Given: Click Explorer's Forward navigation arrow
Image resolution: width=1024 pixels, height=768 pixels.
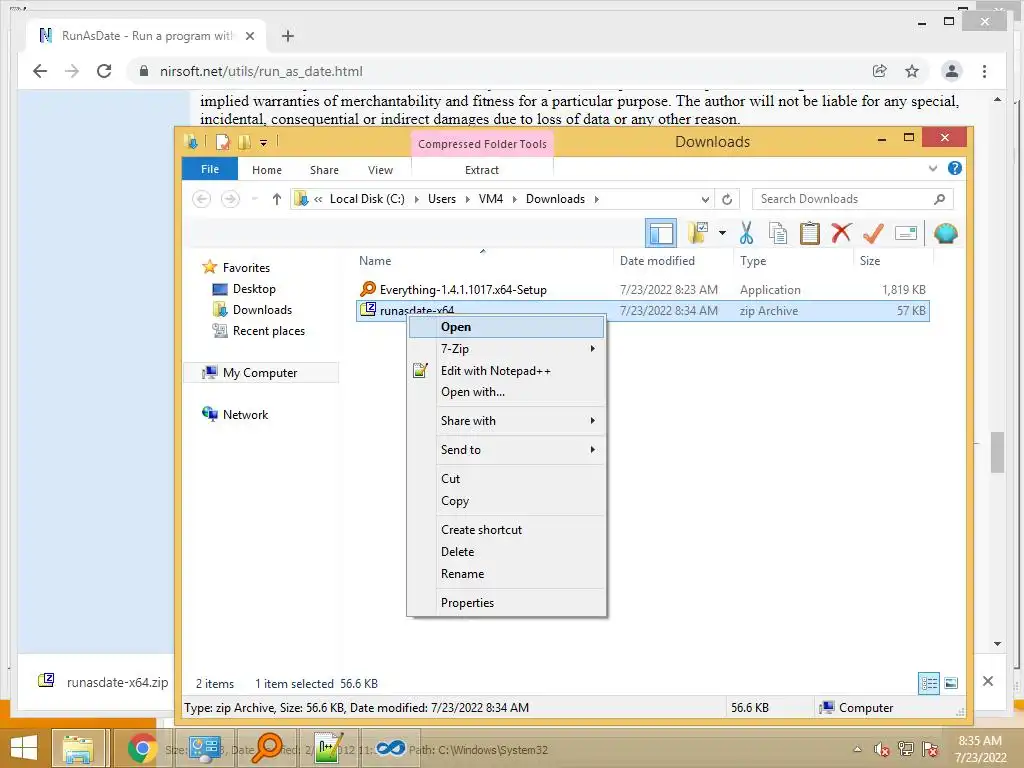Looking at the screenshot, I should coord(231,199).
